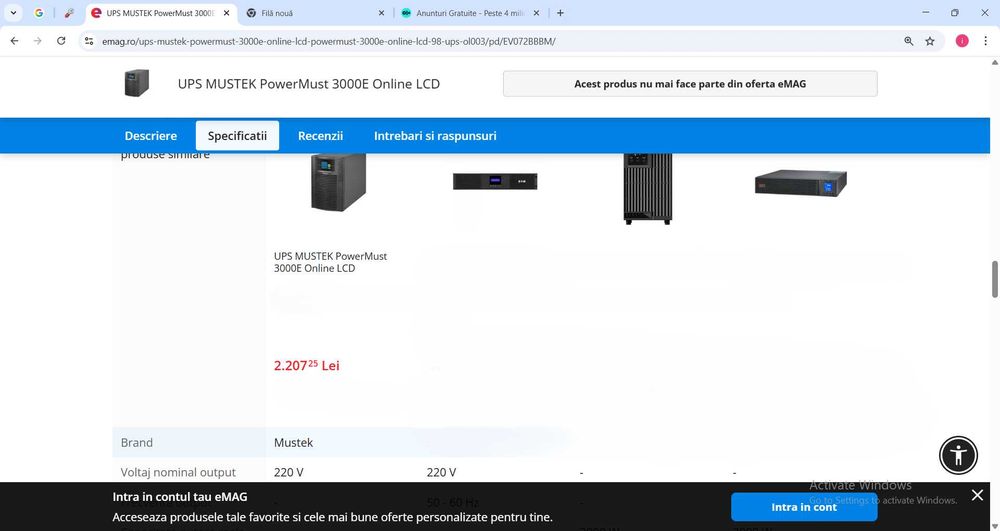Open the tab search dropdown arrow
Image resolution: width=1000 pixels, height=531 pixels.
[13, 13]
